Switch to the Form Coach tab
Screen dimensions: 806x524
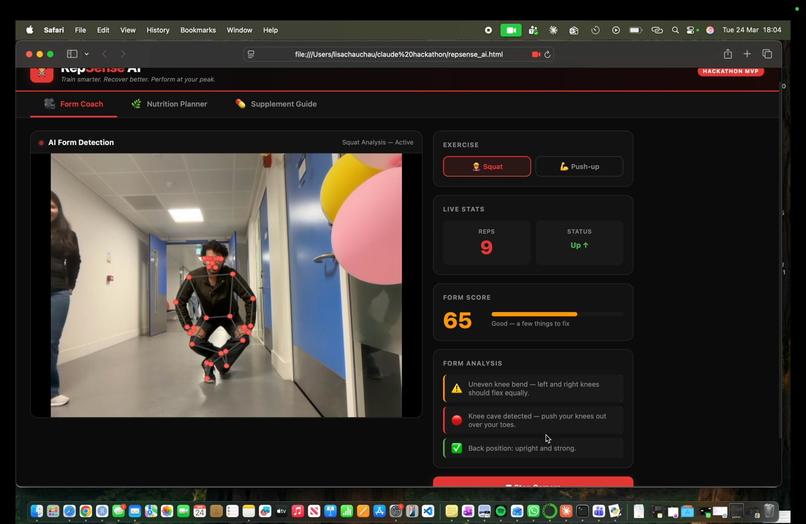74,104
